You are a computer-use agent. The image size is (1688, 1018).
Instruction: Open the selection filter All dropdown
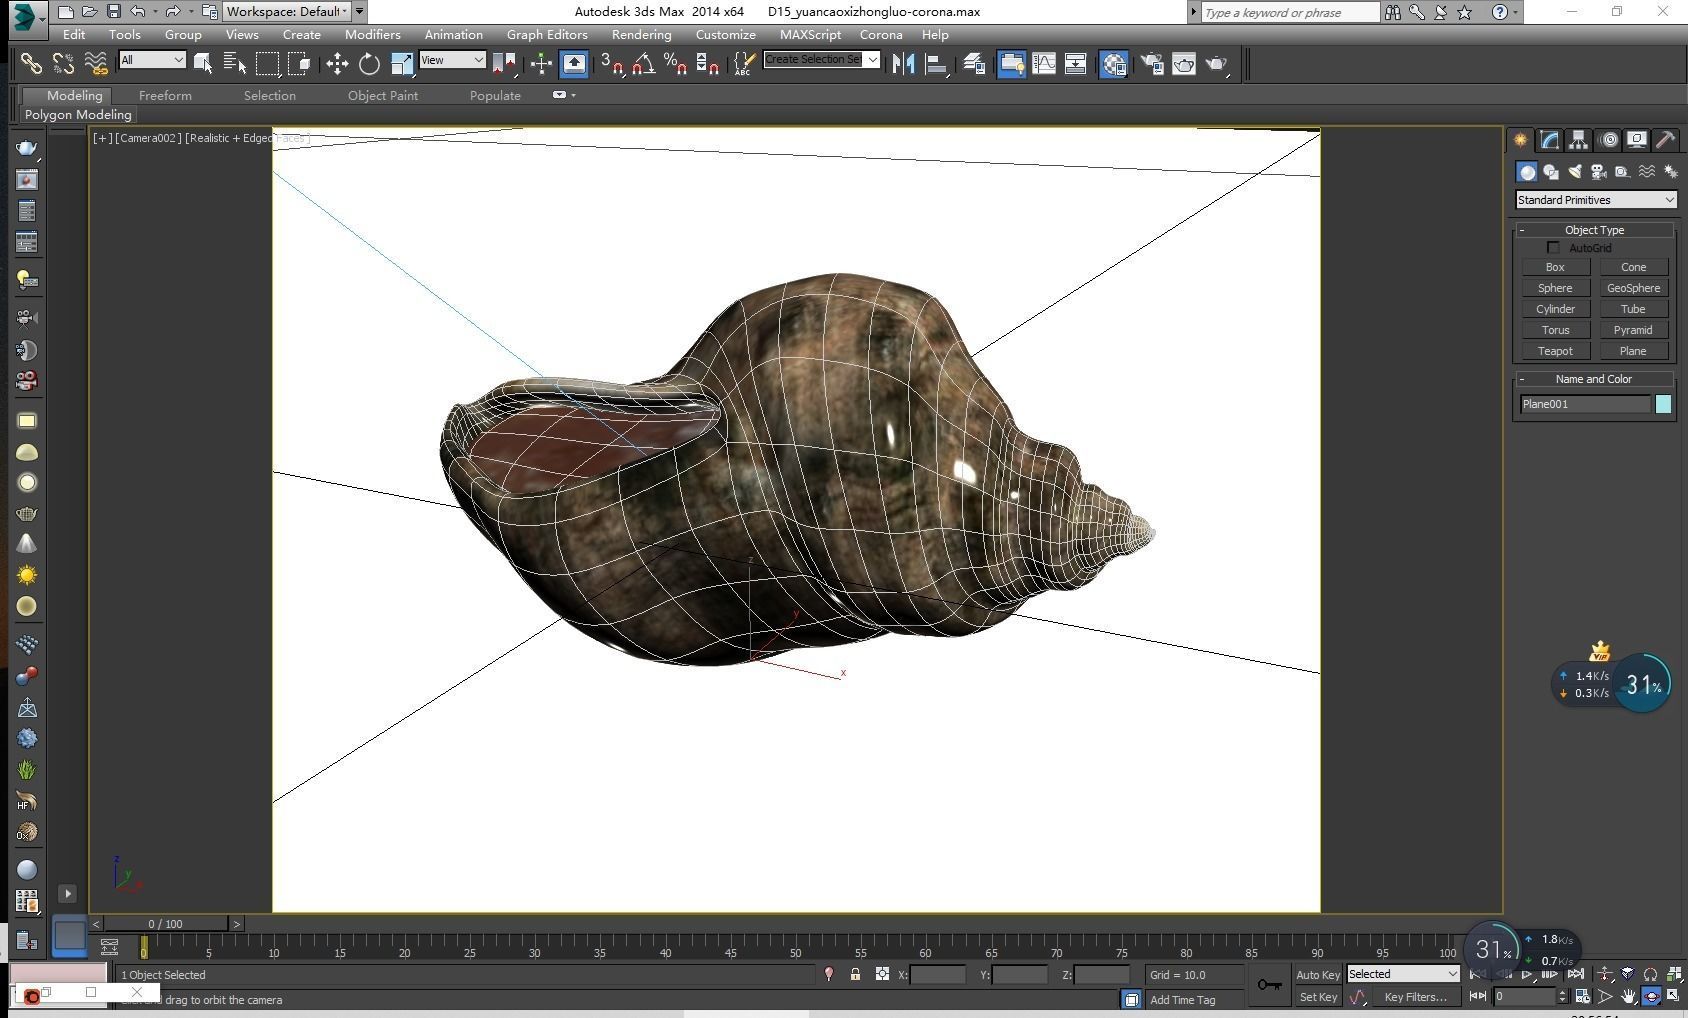[152, 60]
